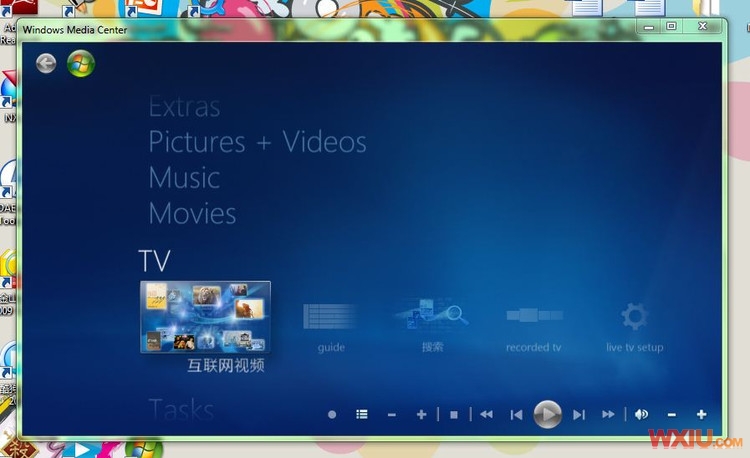Open the Tasks category
750x458 pixels.
[181, 410]
